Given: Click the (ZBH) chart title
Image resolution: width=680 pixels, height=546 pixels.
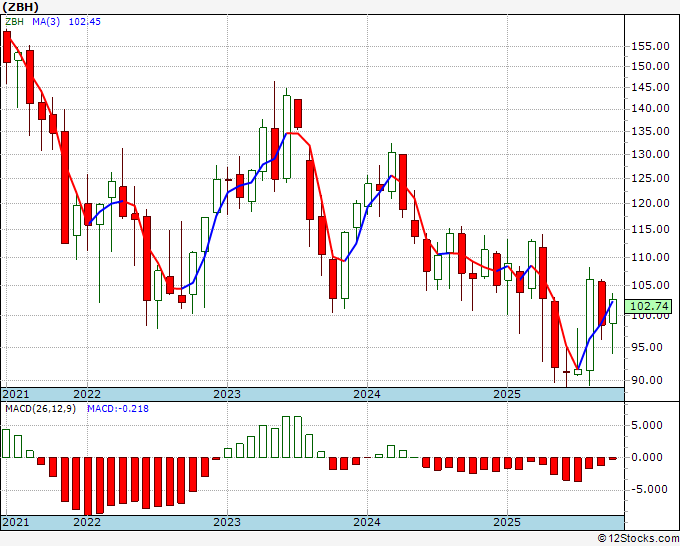Looking at the screenshot, I should [20, 7].
